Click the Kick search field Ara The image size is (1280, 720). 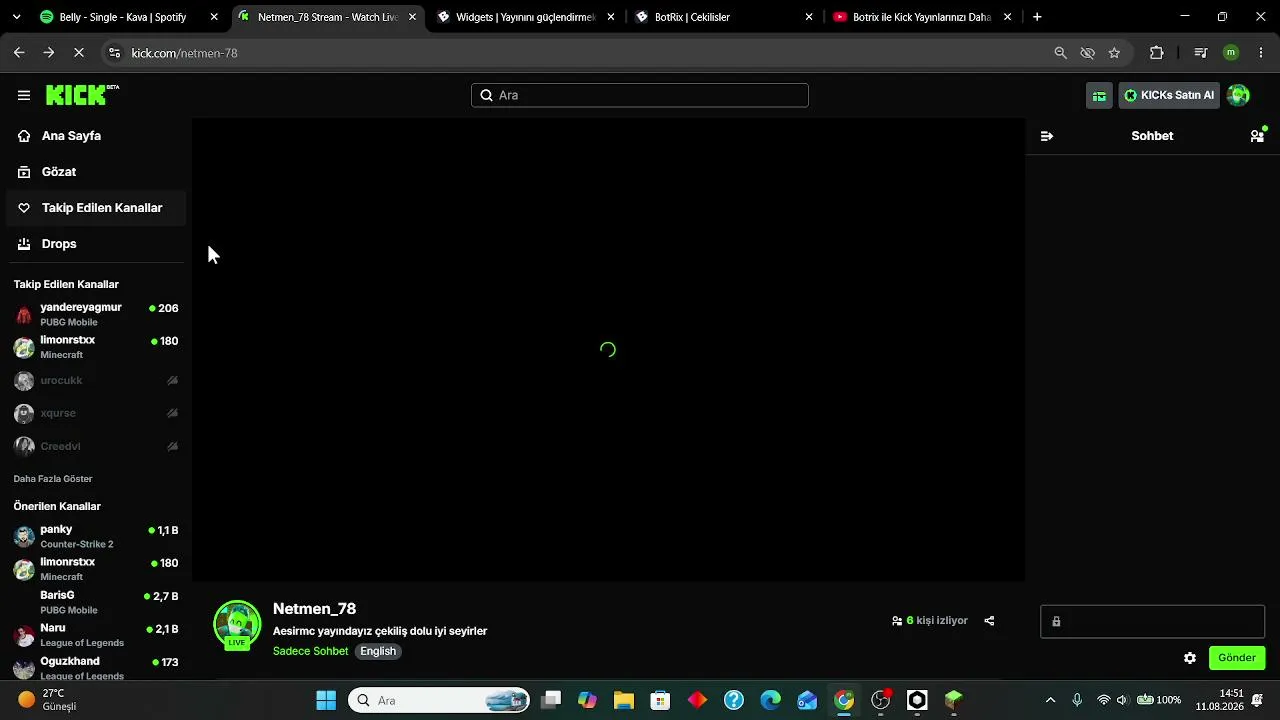click(640, 95)
